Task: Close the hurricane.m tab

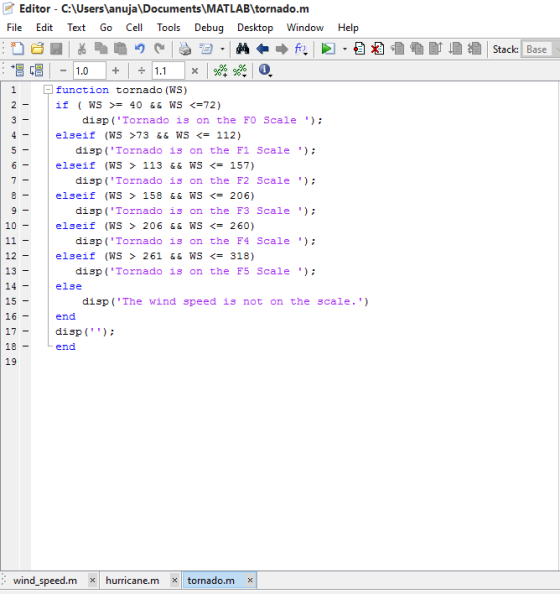Action: tap(175, 580)
